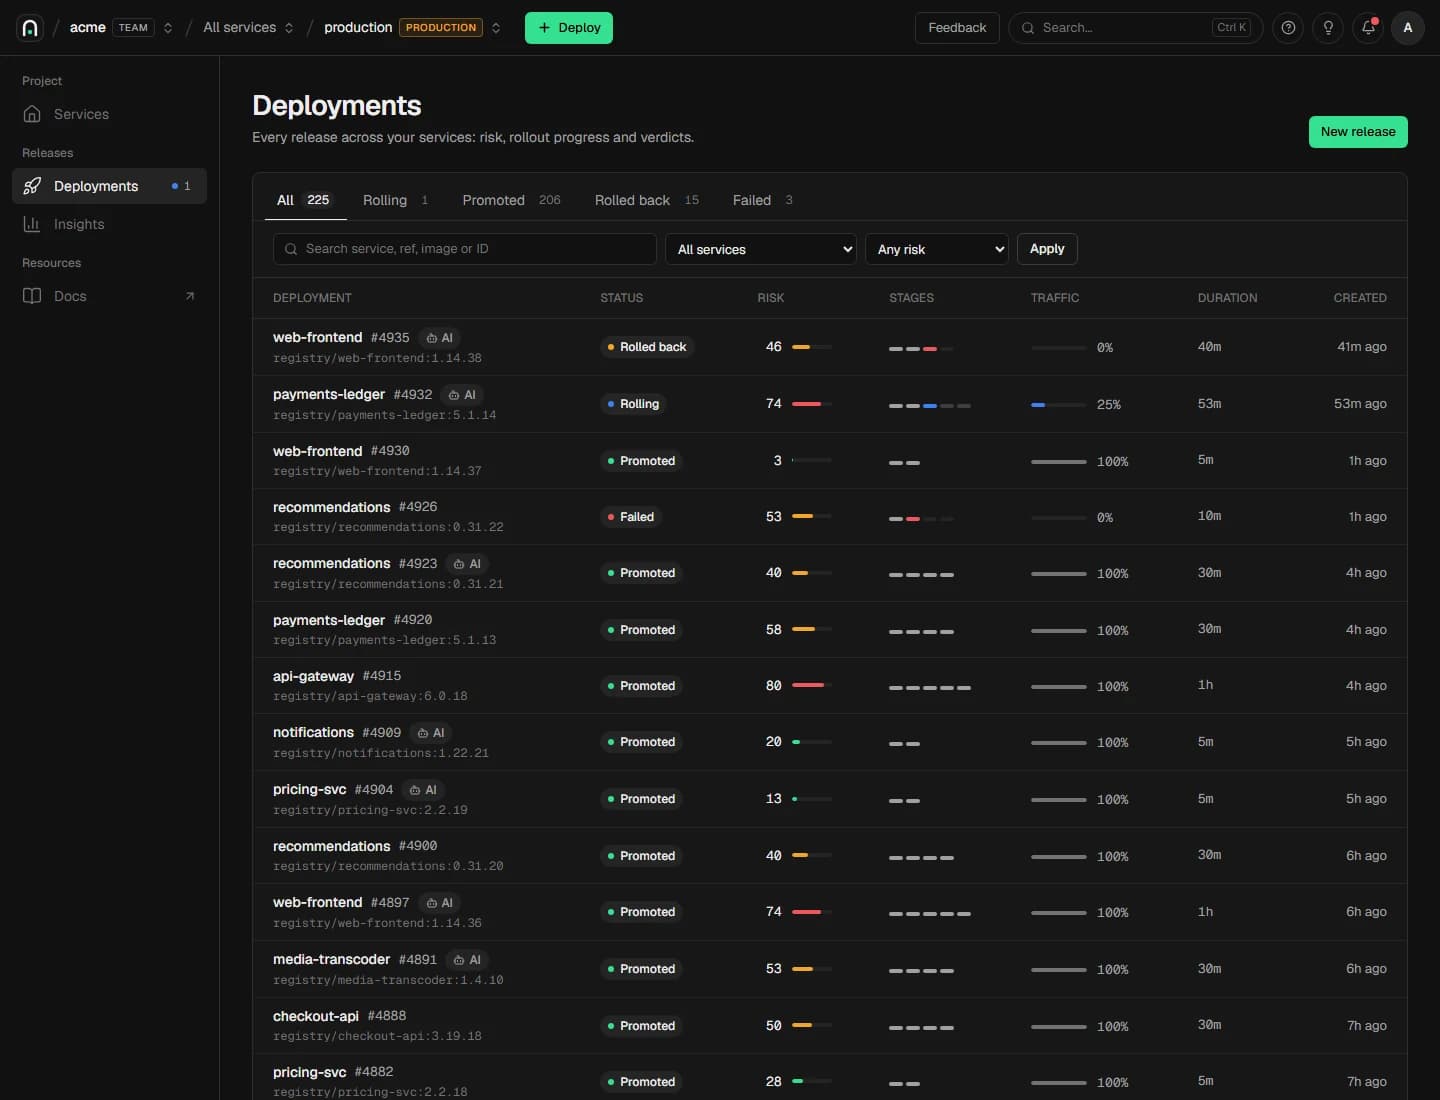Image resolution: width=1440 pixels, height=1100 pixels.
Task: Click the acme logo icon
Action: [x=30, y=28]
